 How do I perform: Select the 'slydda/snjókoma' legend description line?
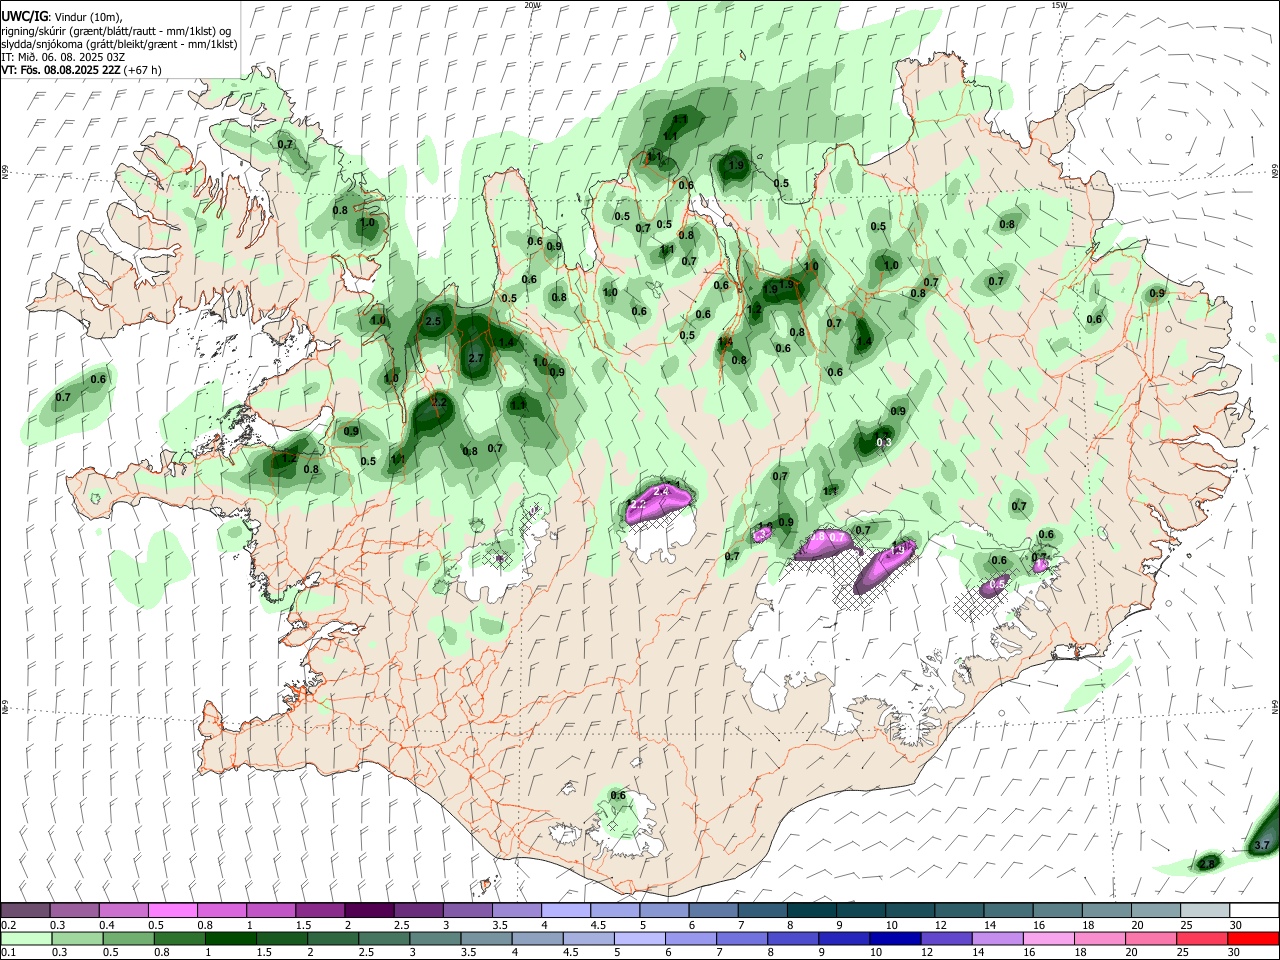point(119,44)
